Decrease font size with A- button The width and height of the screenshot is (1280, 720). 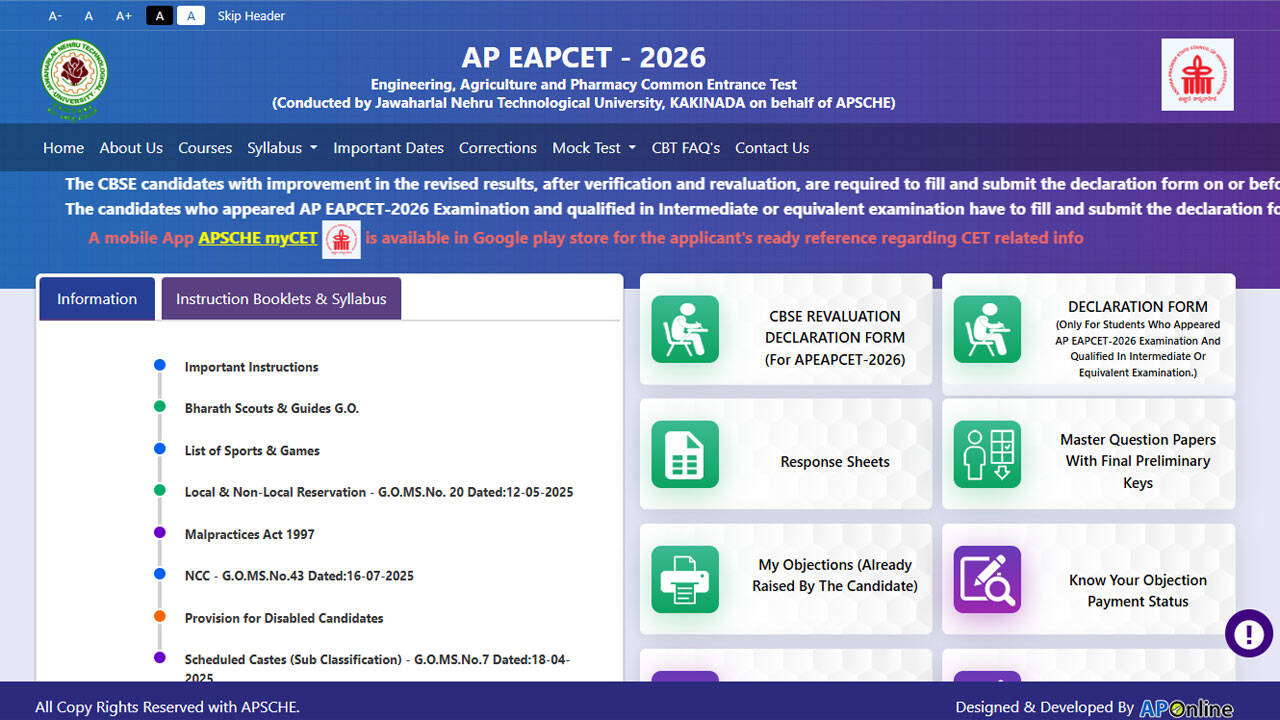tap(55, 16)
